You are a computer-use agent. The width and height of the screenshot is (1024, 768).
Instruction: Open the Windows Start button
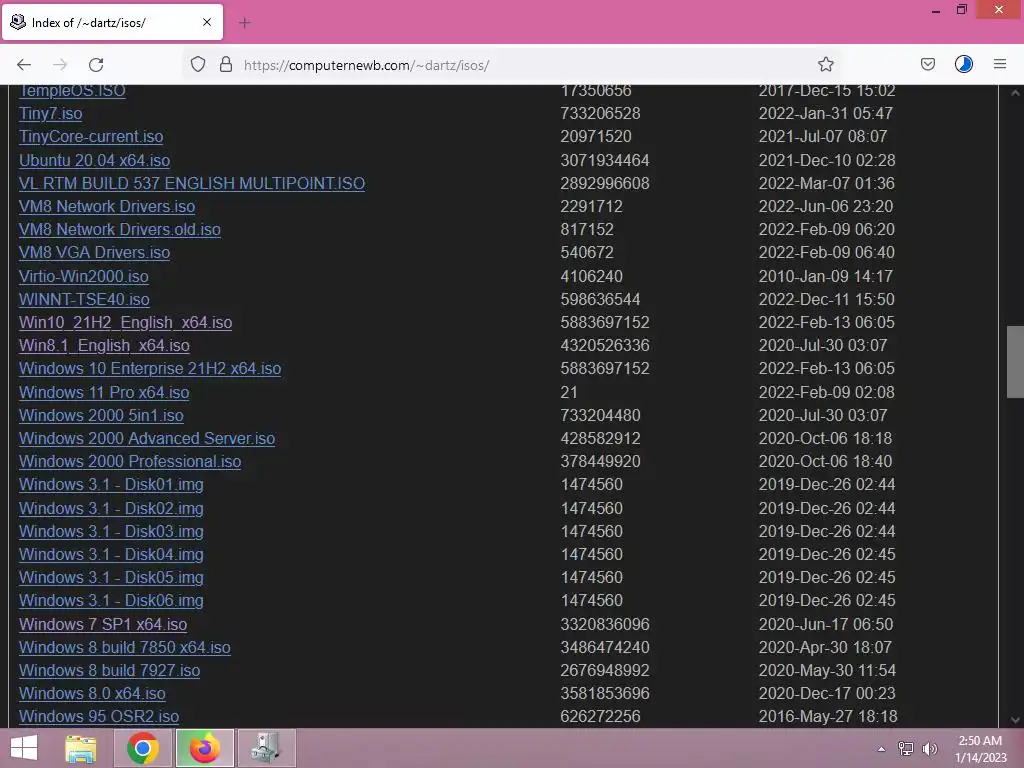pos(24,748)
